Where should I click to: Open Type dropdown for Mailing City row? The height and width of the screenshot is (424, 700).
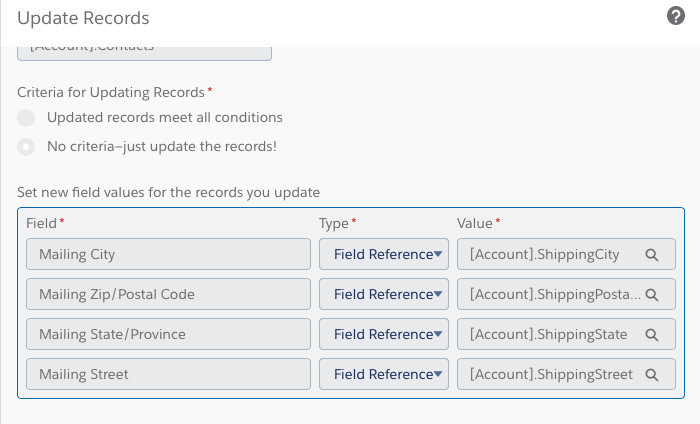pos(384,255)
